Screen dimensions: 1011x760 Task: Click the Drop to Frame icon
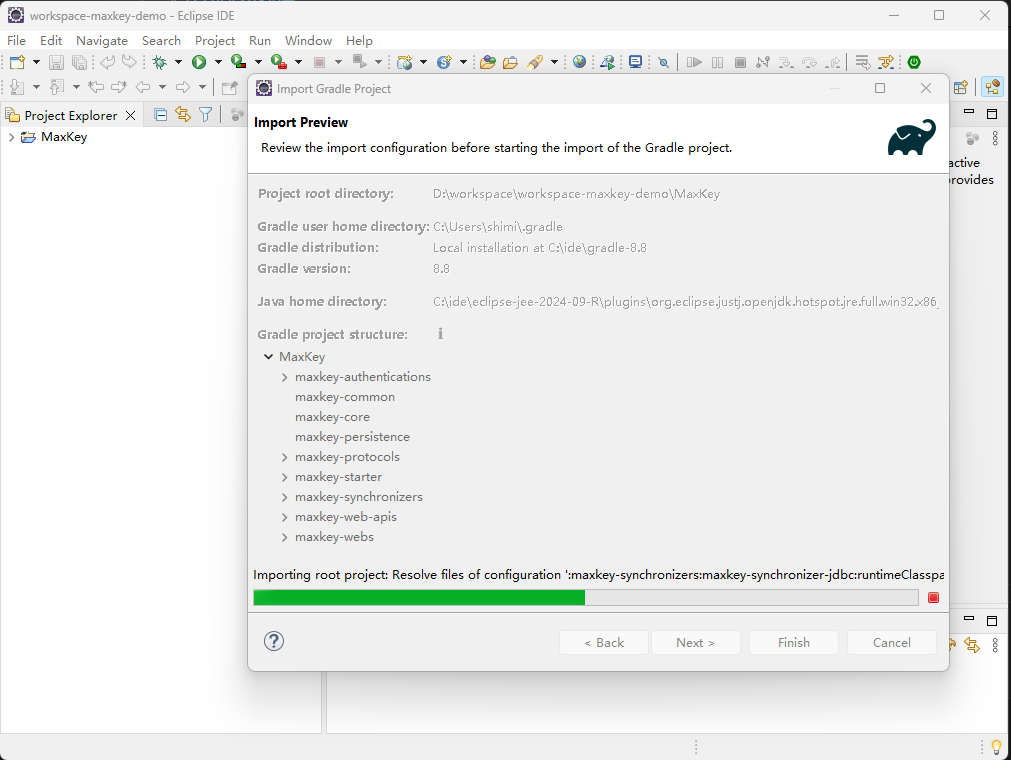tap(863, 63)
